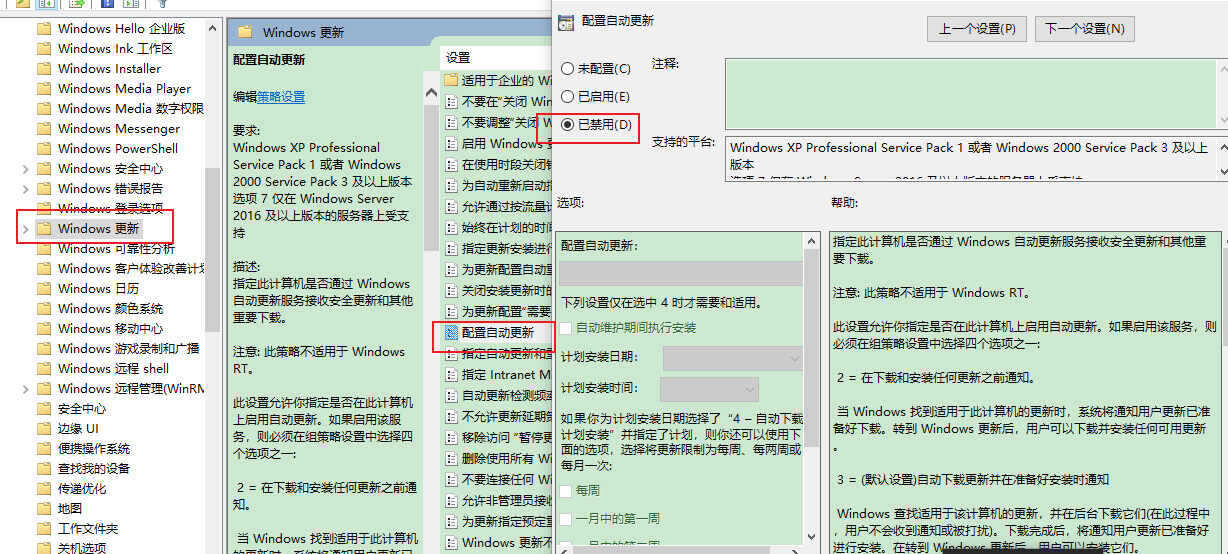This screenshot has width=1228, height=554.
Task: Click the folder icon next to Windows 日历
Action: (x=44, y=289)
